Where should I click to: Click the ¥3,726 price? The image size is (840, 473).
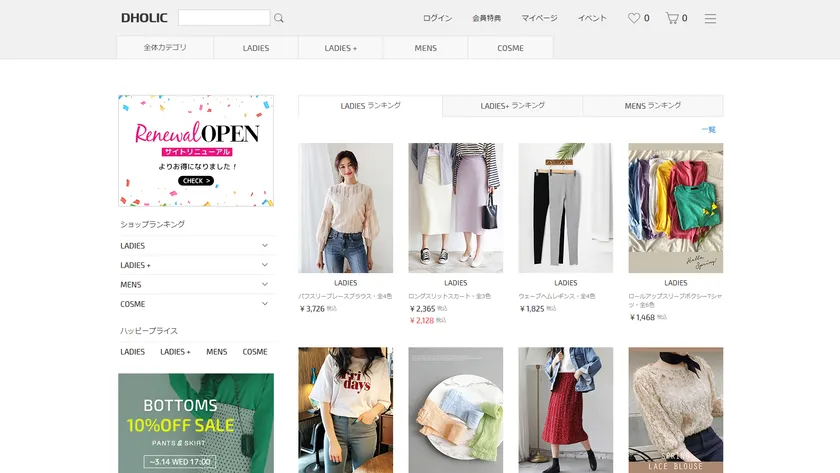click(312, 309)
